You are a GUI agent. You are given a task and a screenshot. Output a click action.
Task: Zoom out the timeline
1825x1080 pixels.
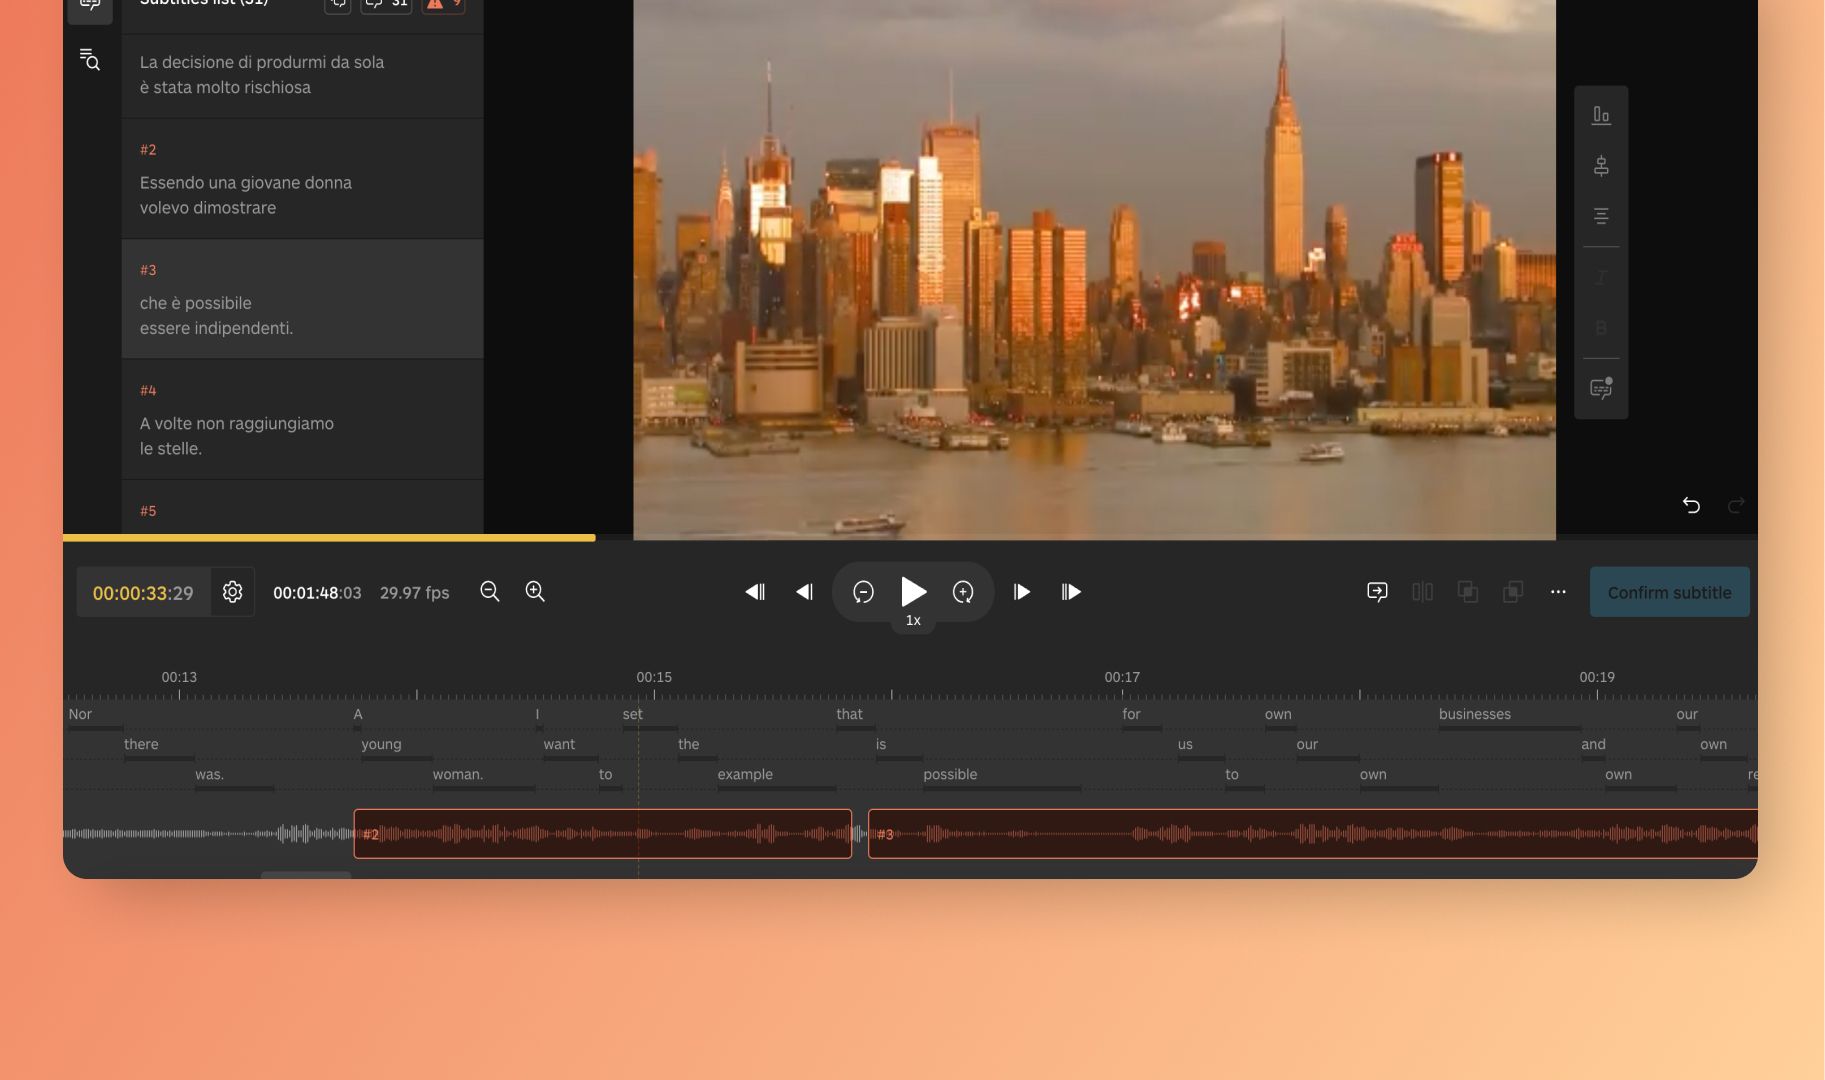[x=489, y=591]
